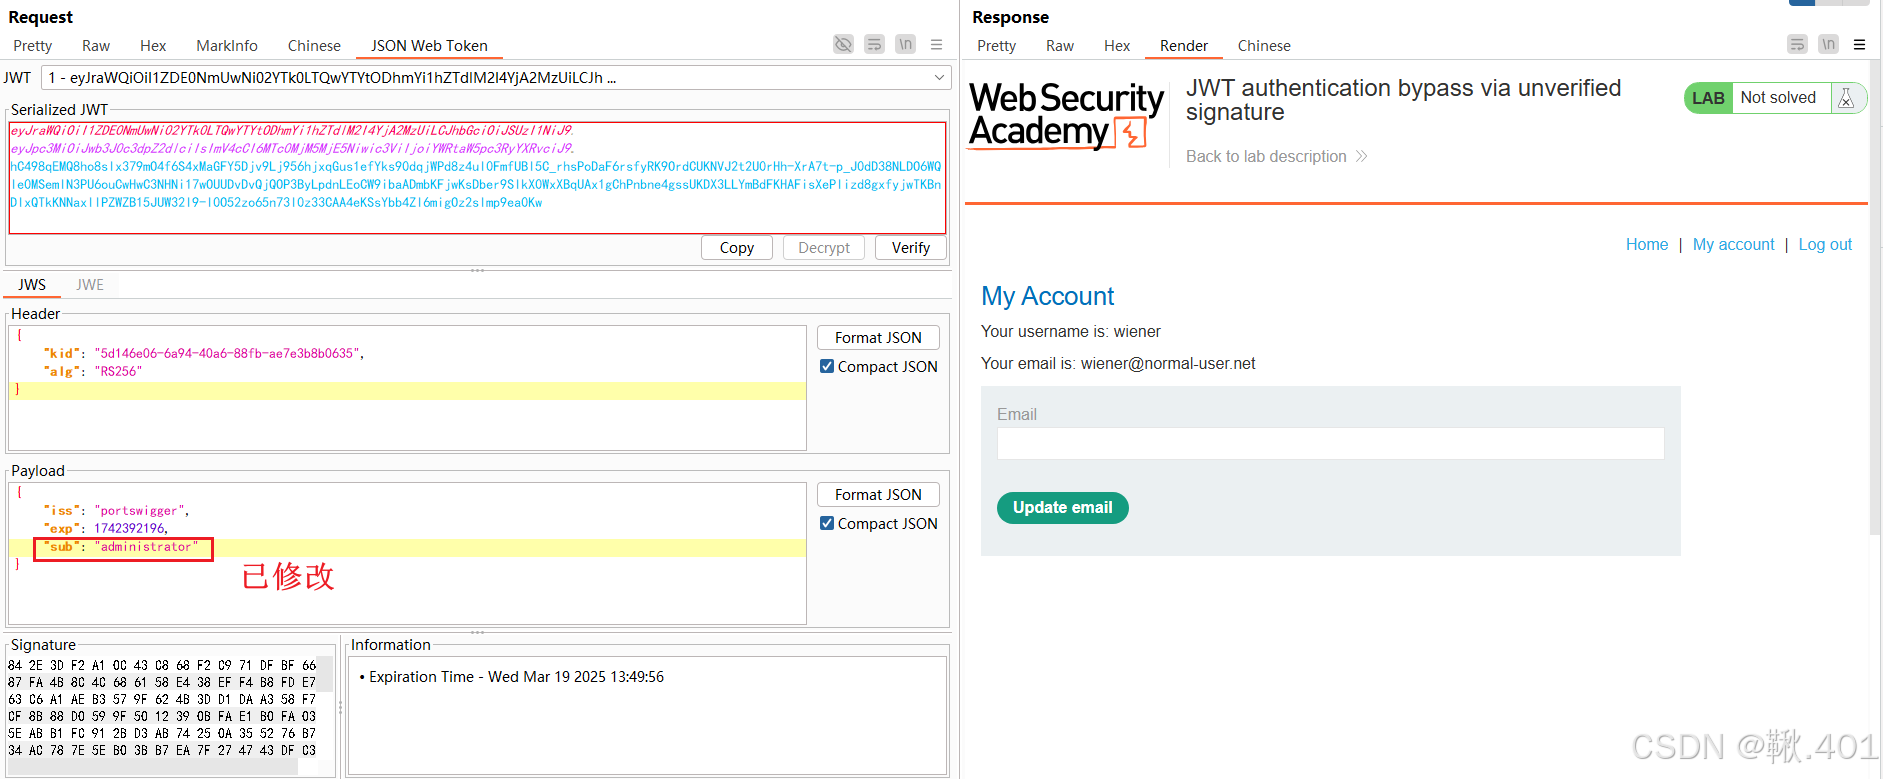Click inside the Serialized JWT text area
1883x779 pixels.
477,178
